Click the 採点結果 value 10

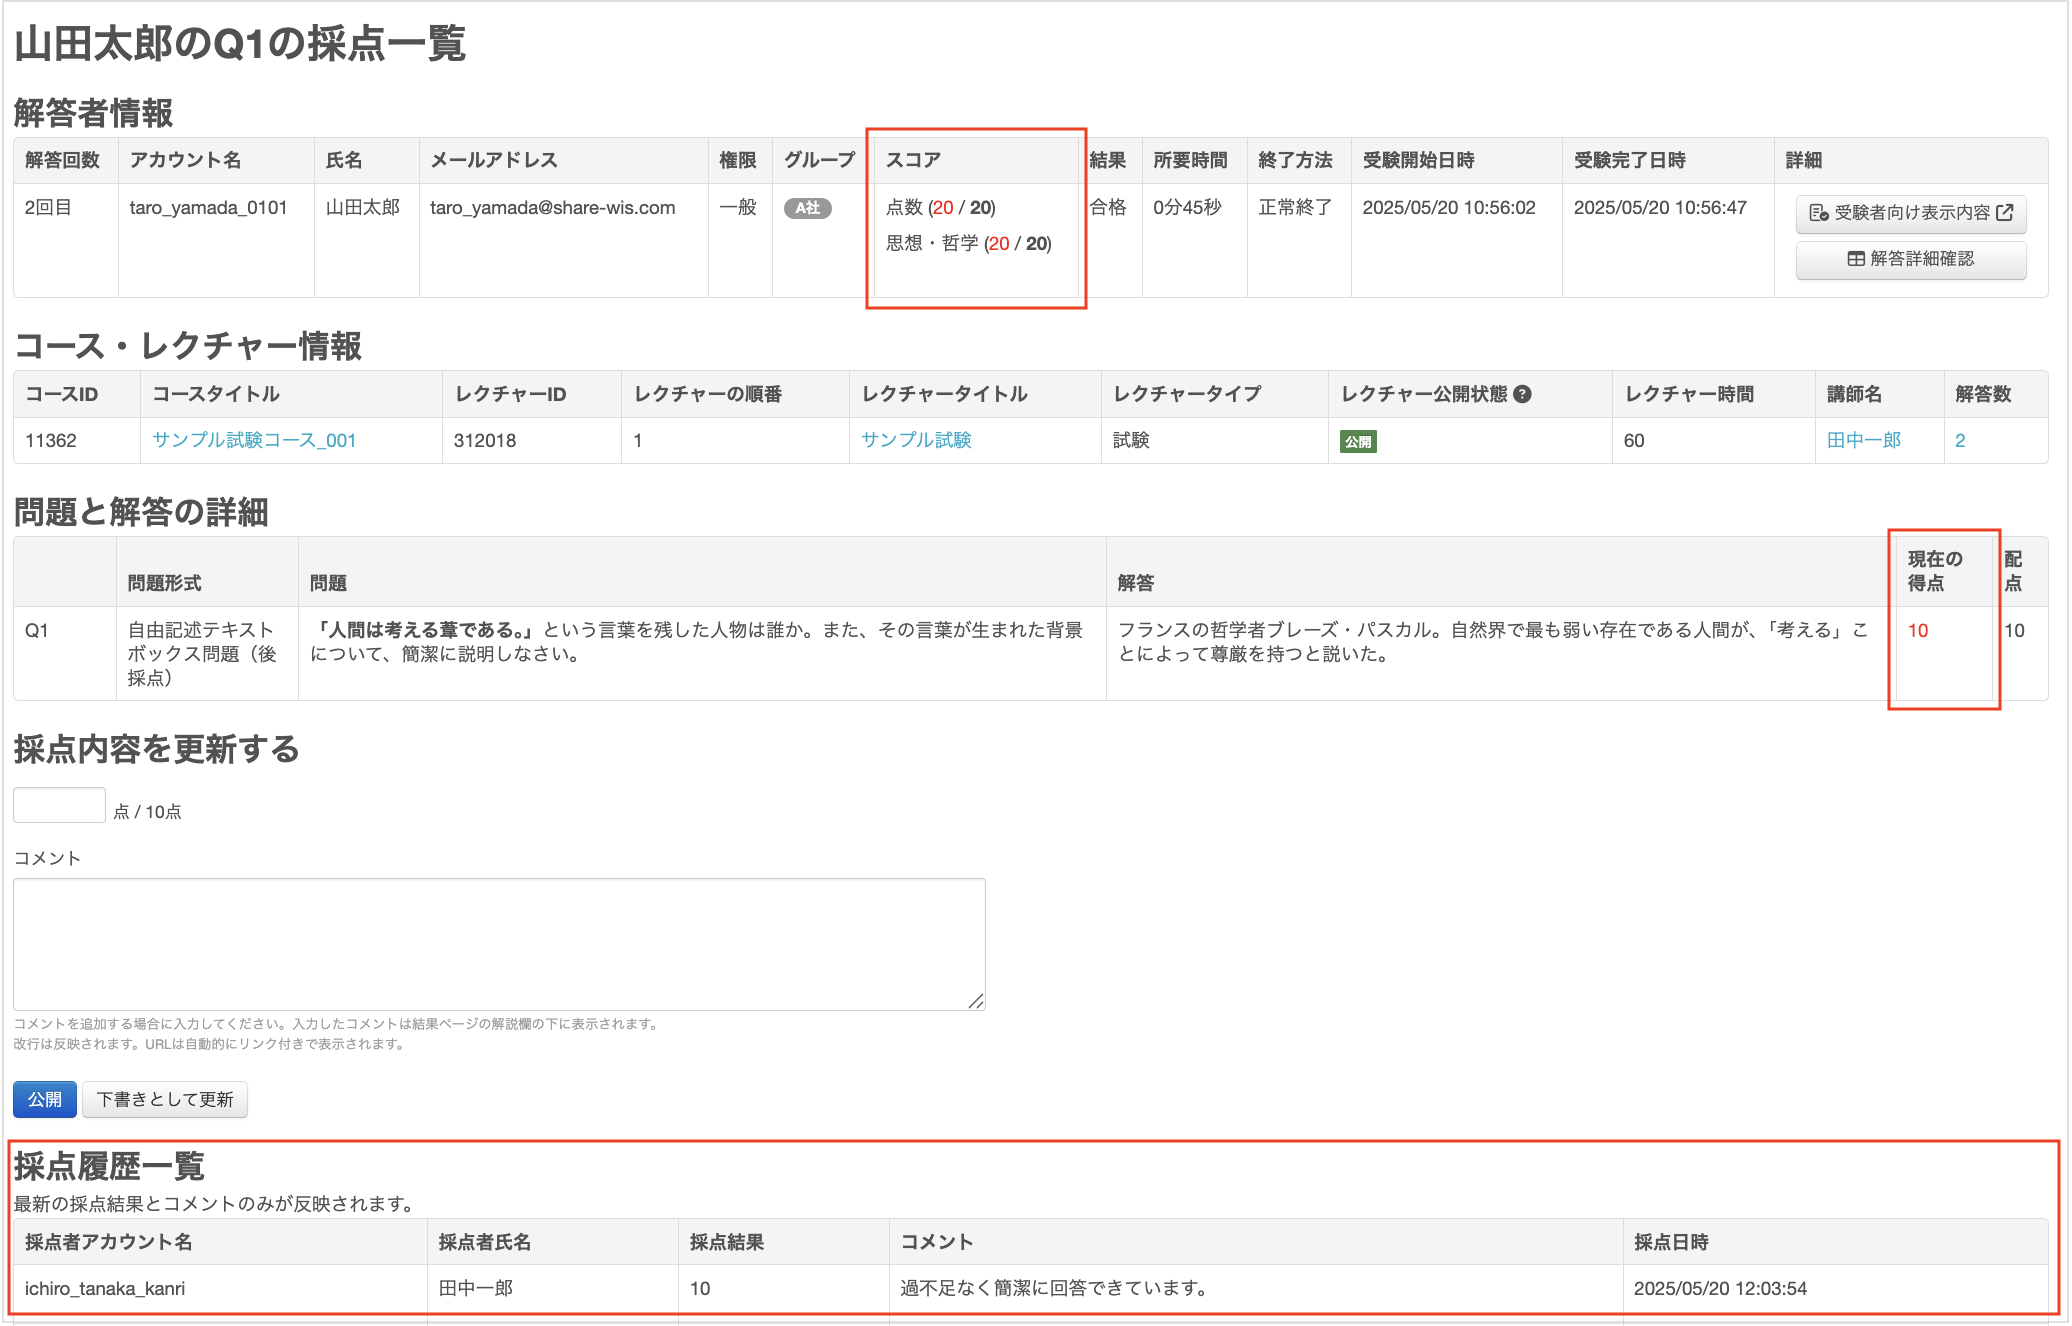tap(700, 1289)
